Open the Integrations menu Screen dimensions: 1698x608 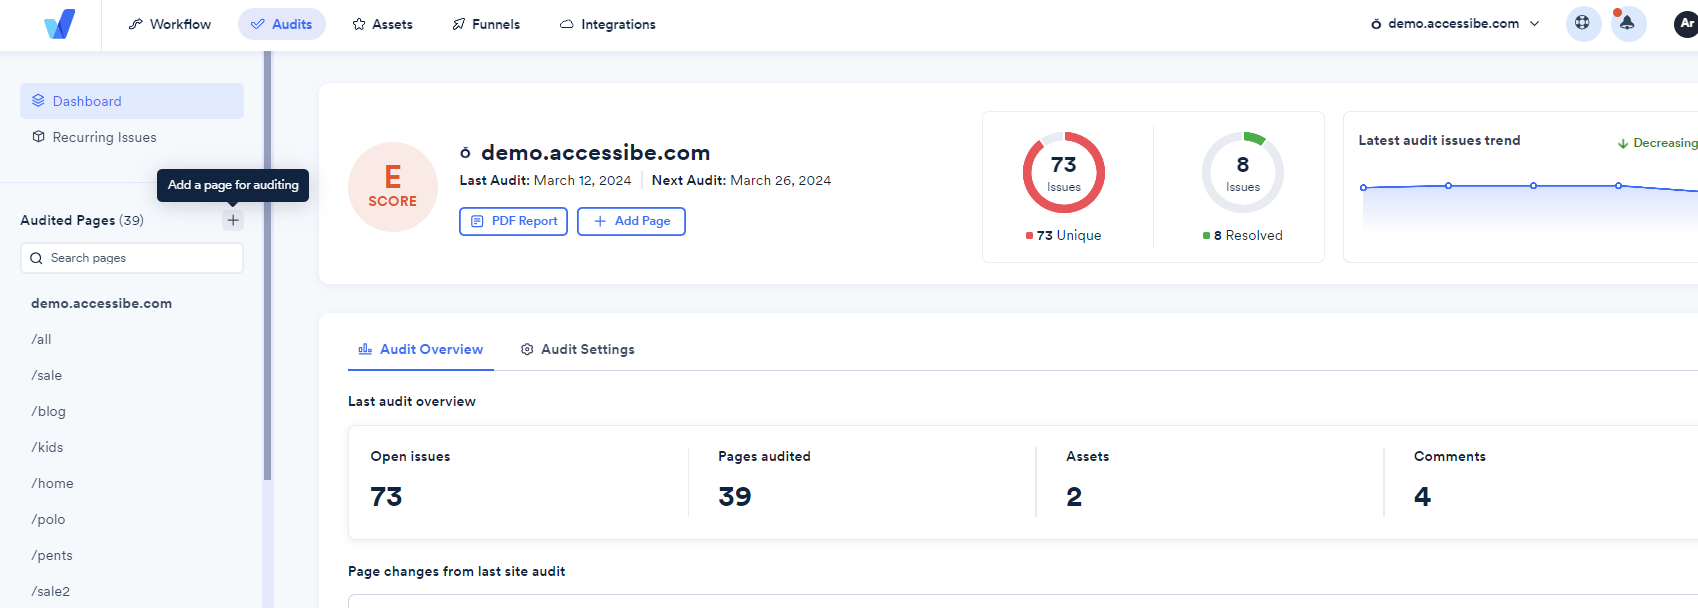[608, 24]
